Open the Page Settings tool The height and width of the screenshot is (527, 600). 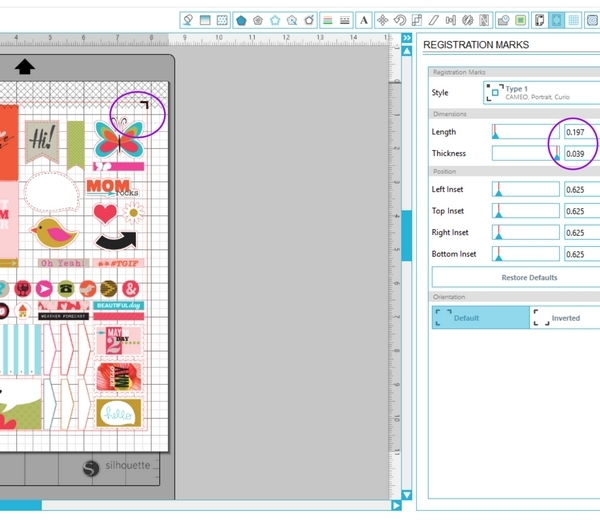540,20
